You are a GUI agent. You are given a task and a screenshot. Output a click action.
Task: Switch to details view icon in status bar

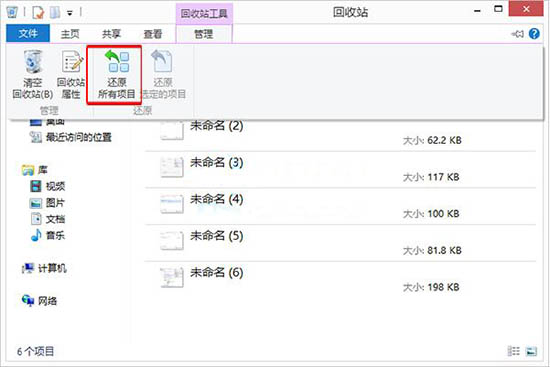pos(514,351)
